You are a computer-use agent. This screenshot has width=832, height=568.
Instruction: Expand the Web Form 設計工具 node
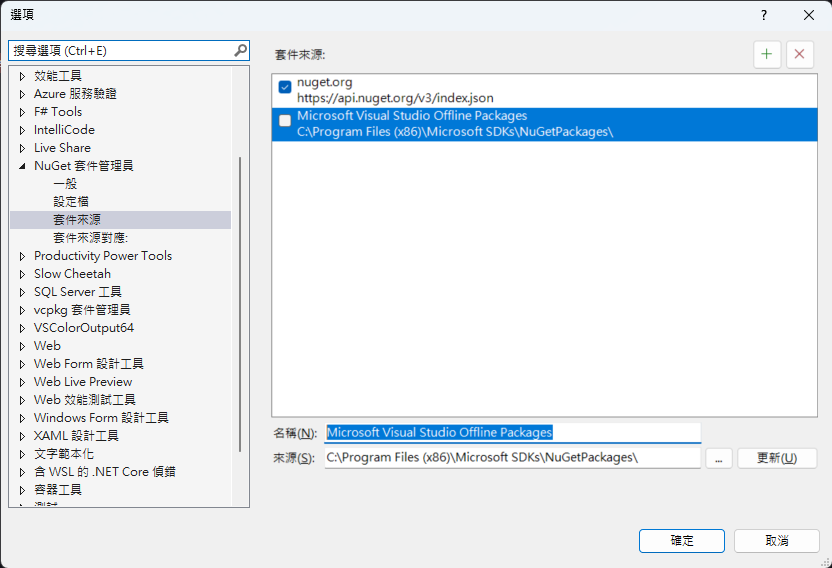[22, 365]
